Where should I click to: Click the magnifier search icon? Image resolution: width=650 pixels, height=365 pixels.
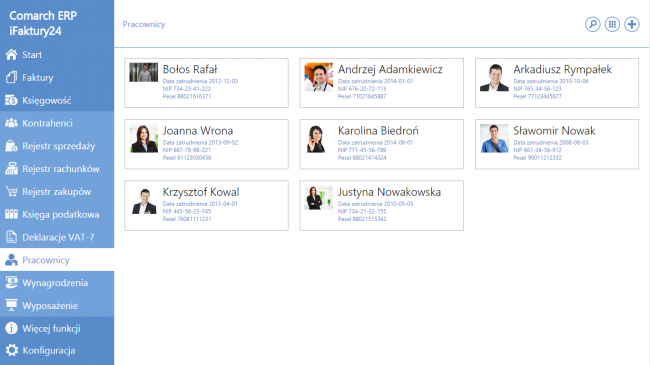click(592, 24)
